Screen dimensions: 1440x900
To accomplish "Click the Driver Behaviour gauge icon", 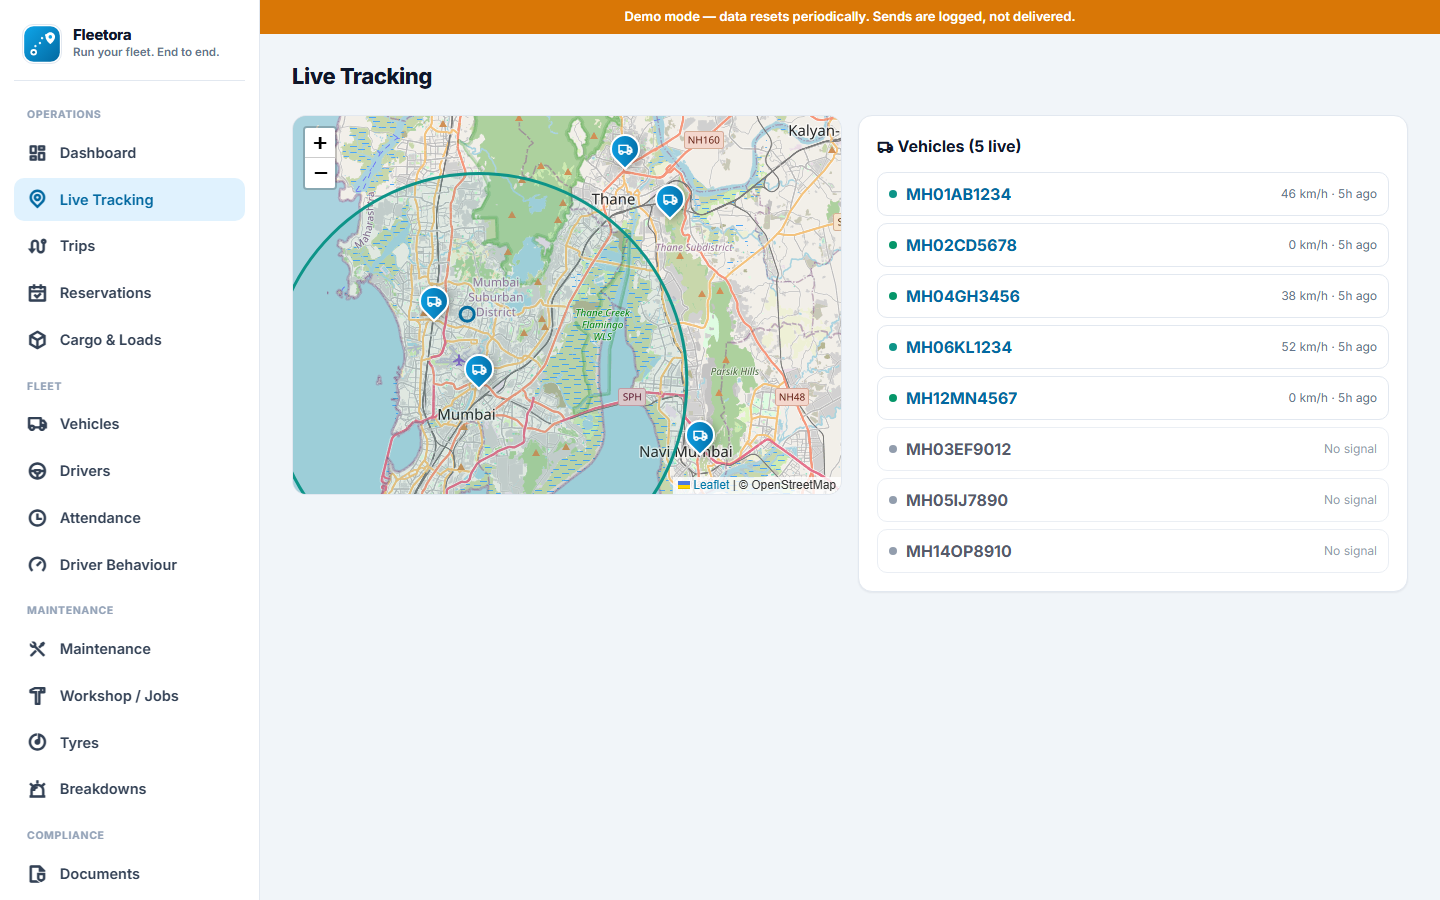I will pos(37,565).
